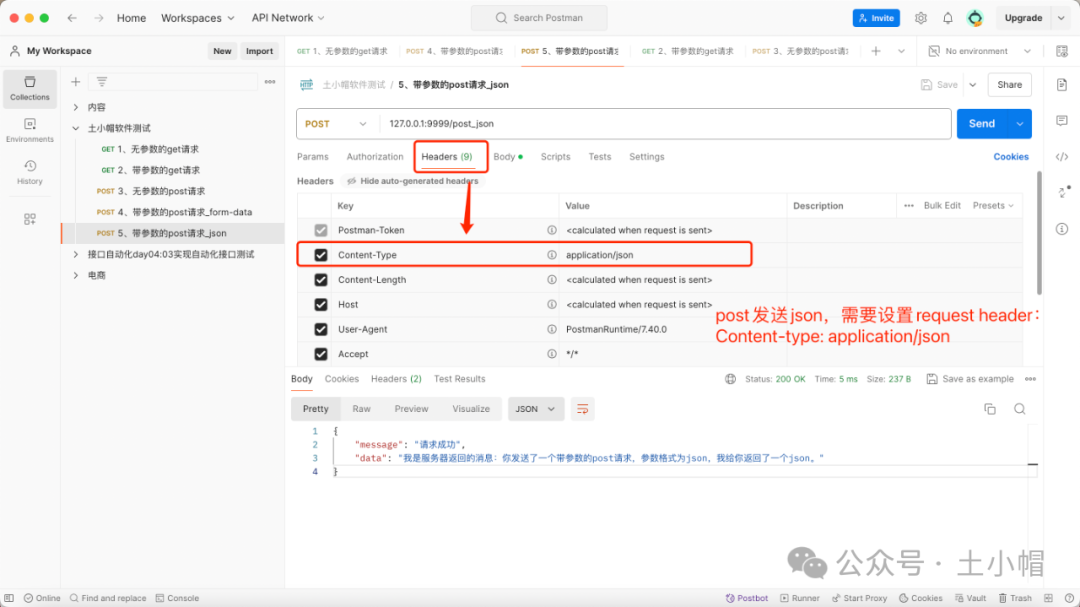Go forward with the right arrow
Screen dimensions: 1080x607
point(98,18)
